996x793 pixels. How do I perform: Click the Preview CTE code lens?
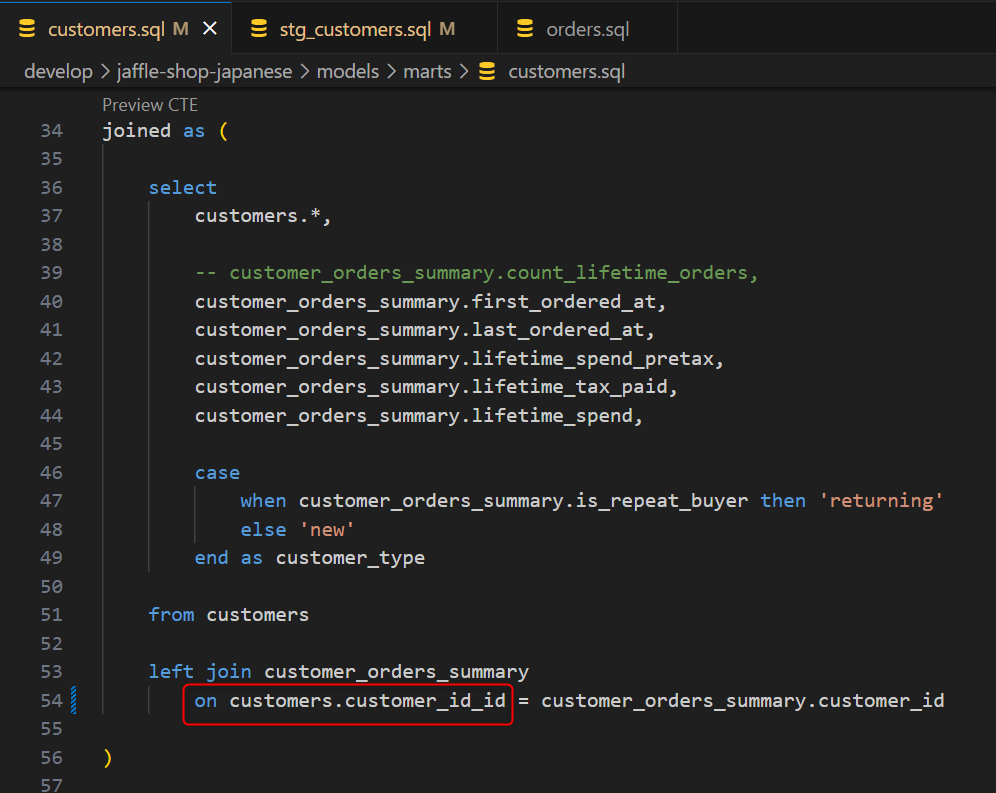tap(150, 105)
